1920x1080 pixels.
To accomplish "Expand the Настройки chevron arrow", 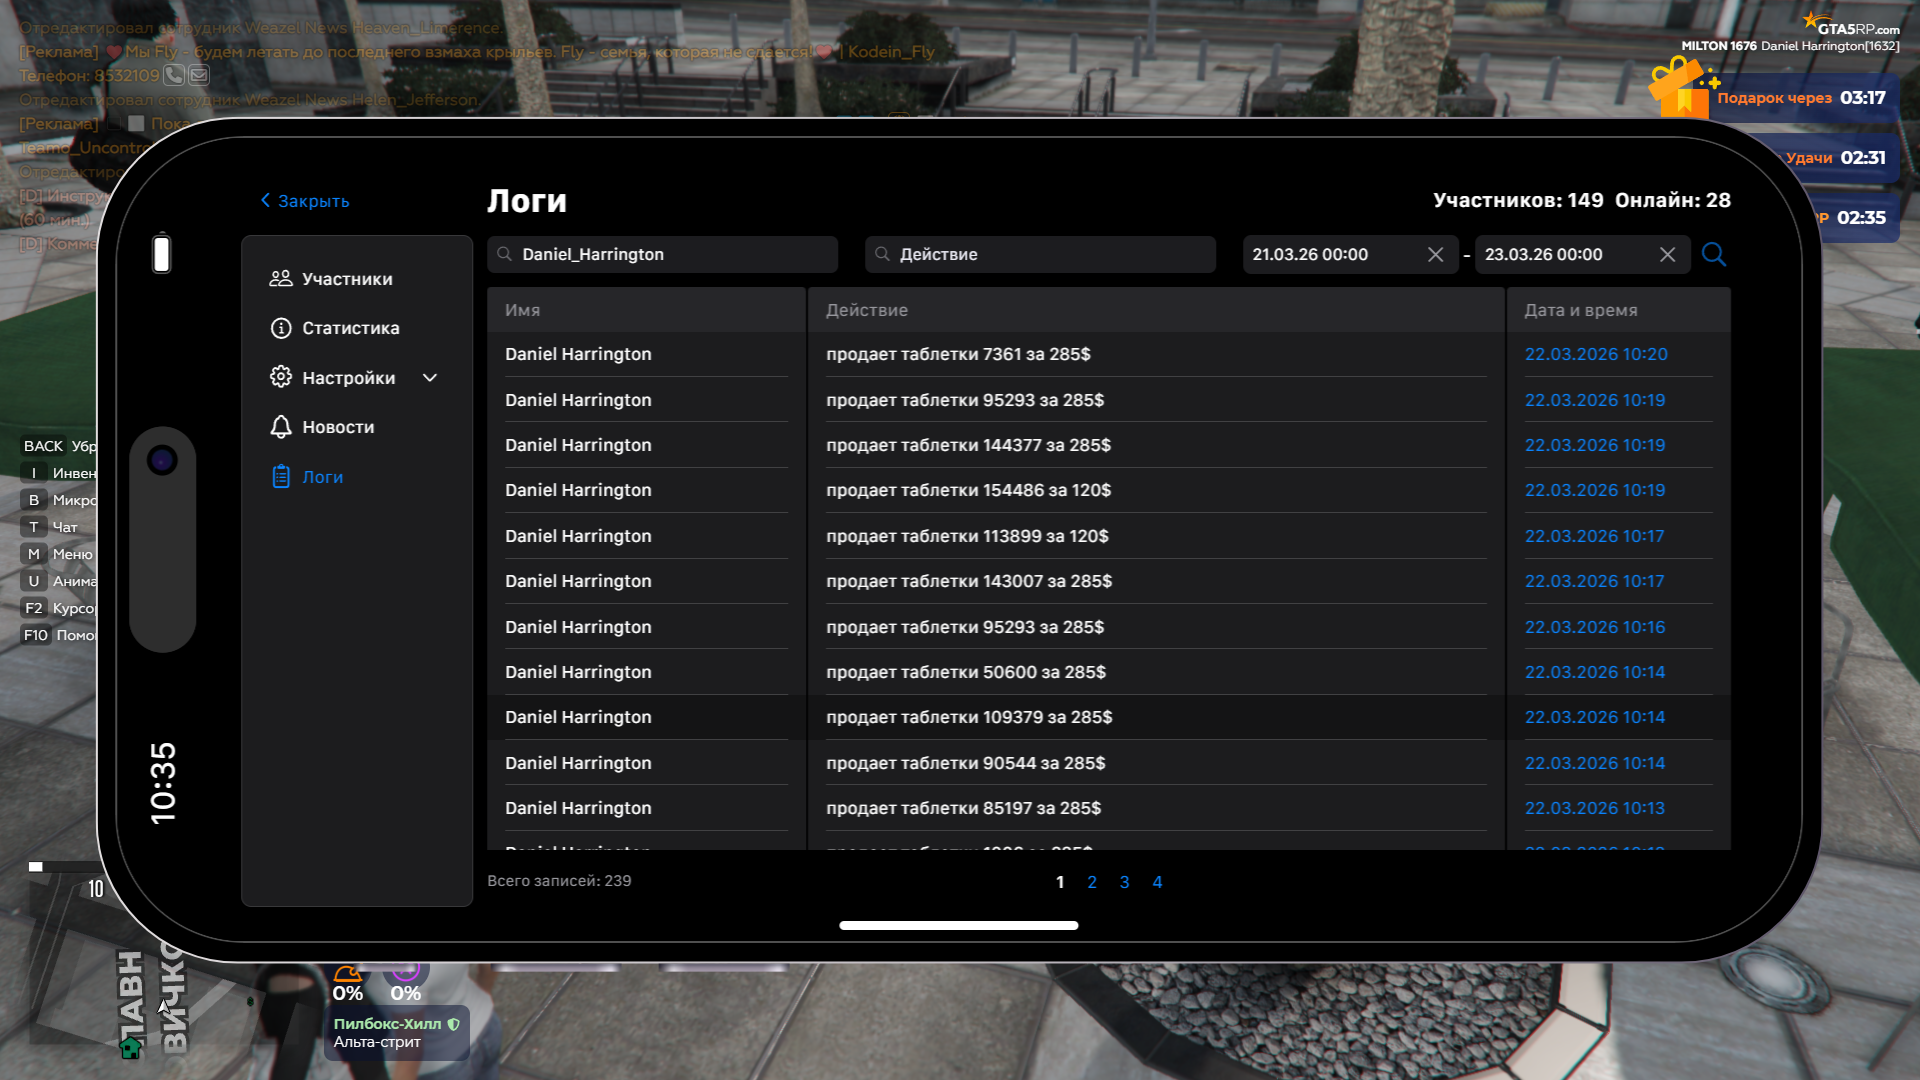I will 430,378.
